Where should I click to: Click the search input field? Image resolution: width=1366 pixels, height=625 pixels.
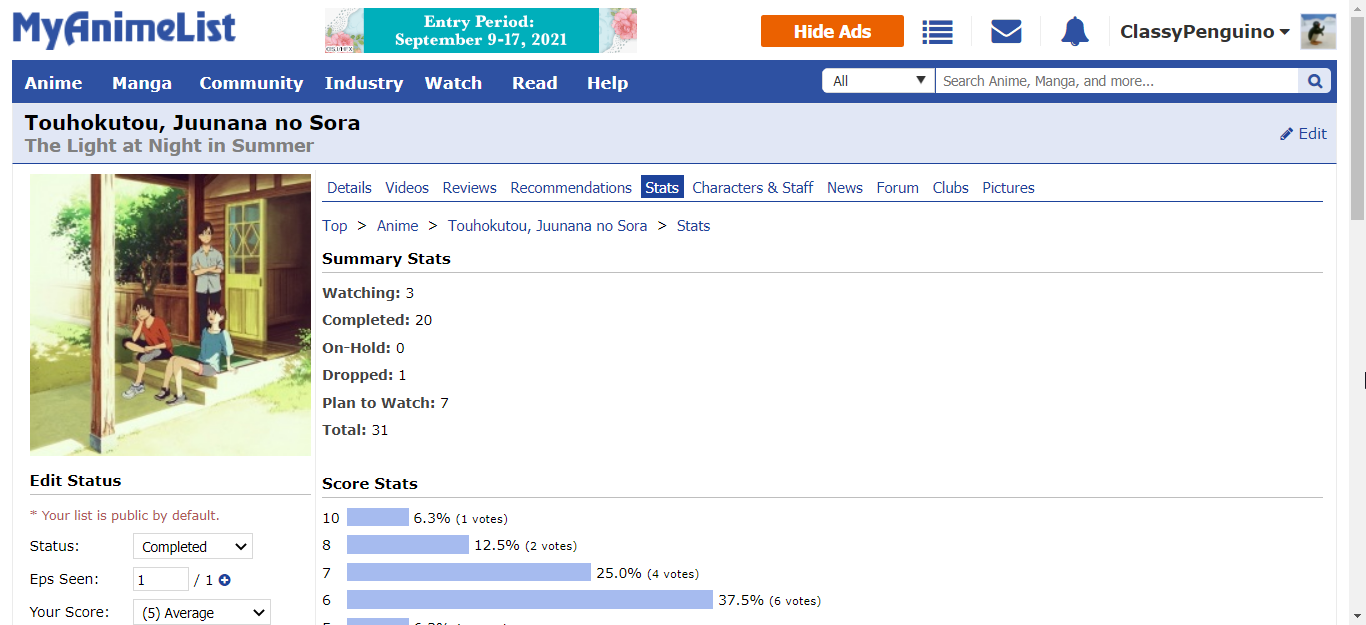(x=1117, y=81)
